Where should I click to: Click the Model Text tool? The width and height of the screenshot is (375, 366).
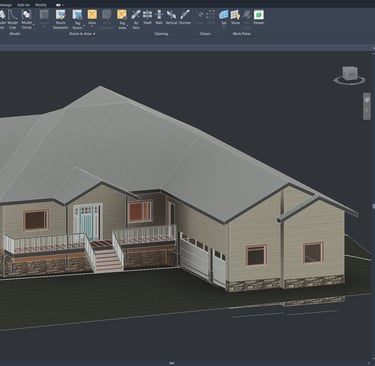pyautogui.click(x=2, y=19)
